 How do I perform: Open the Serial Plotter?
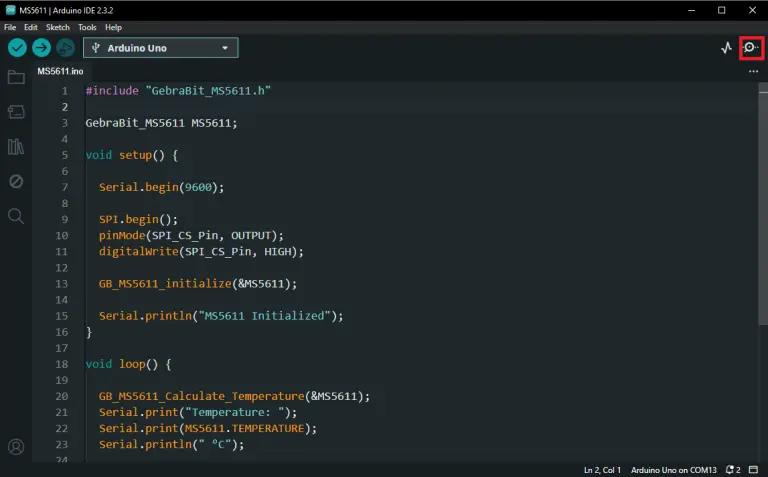(726, 48)
